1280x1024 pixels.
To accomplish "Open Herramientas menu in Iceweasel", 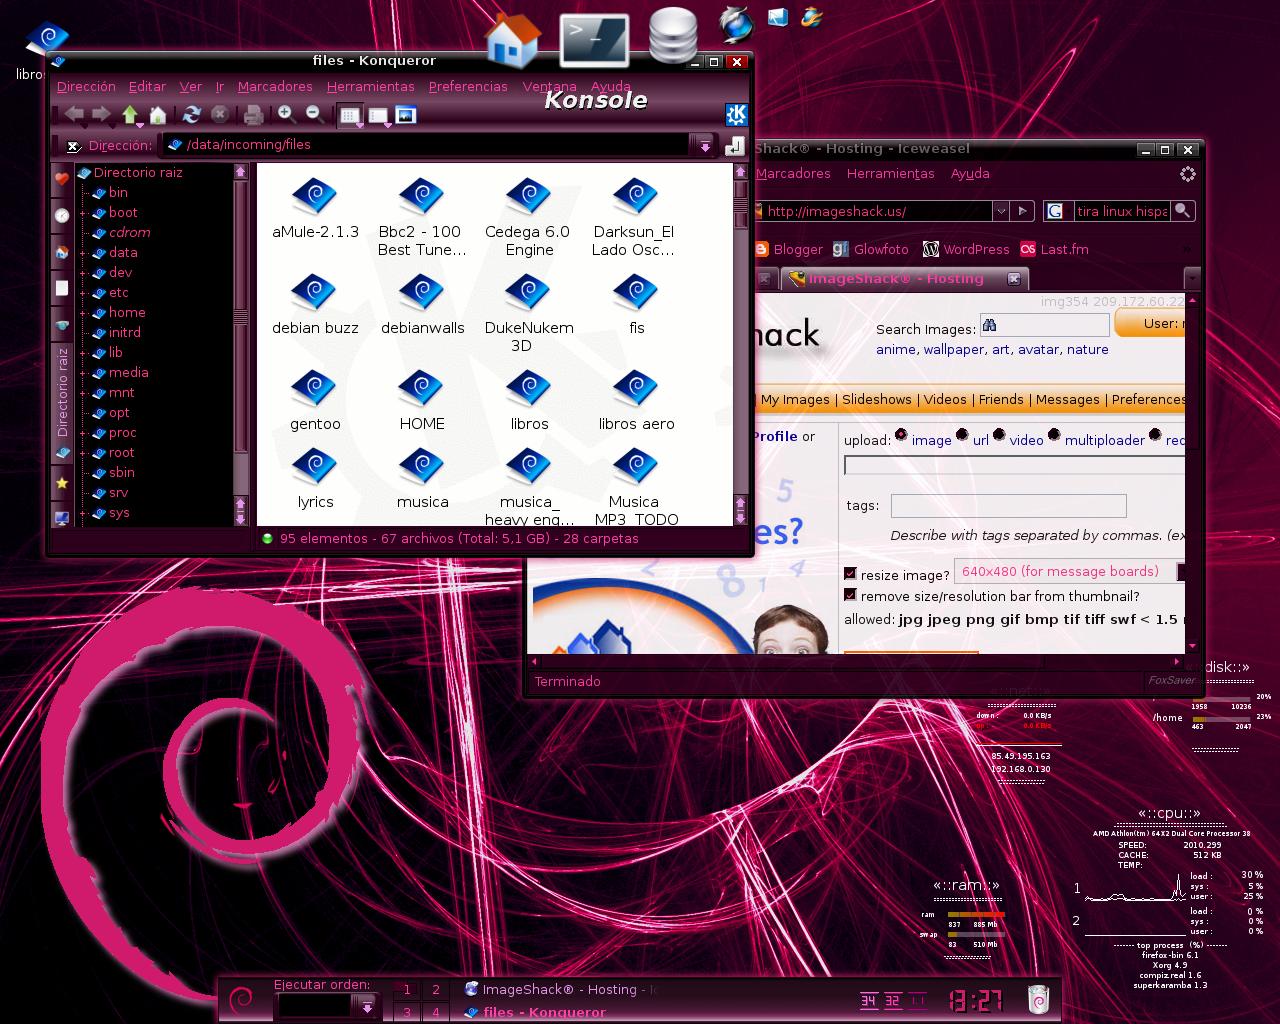I will point(890,173).
